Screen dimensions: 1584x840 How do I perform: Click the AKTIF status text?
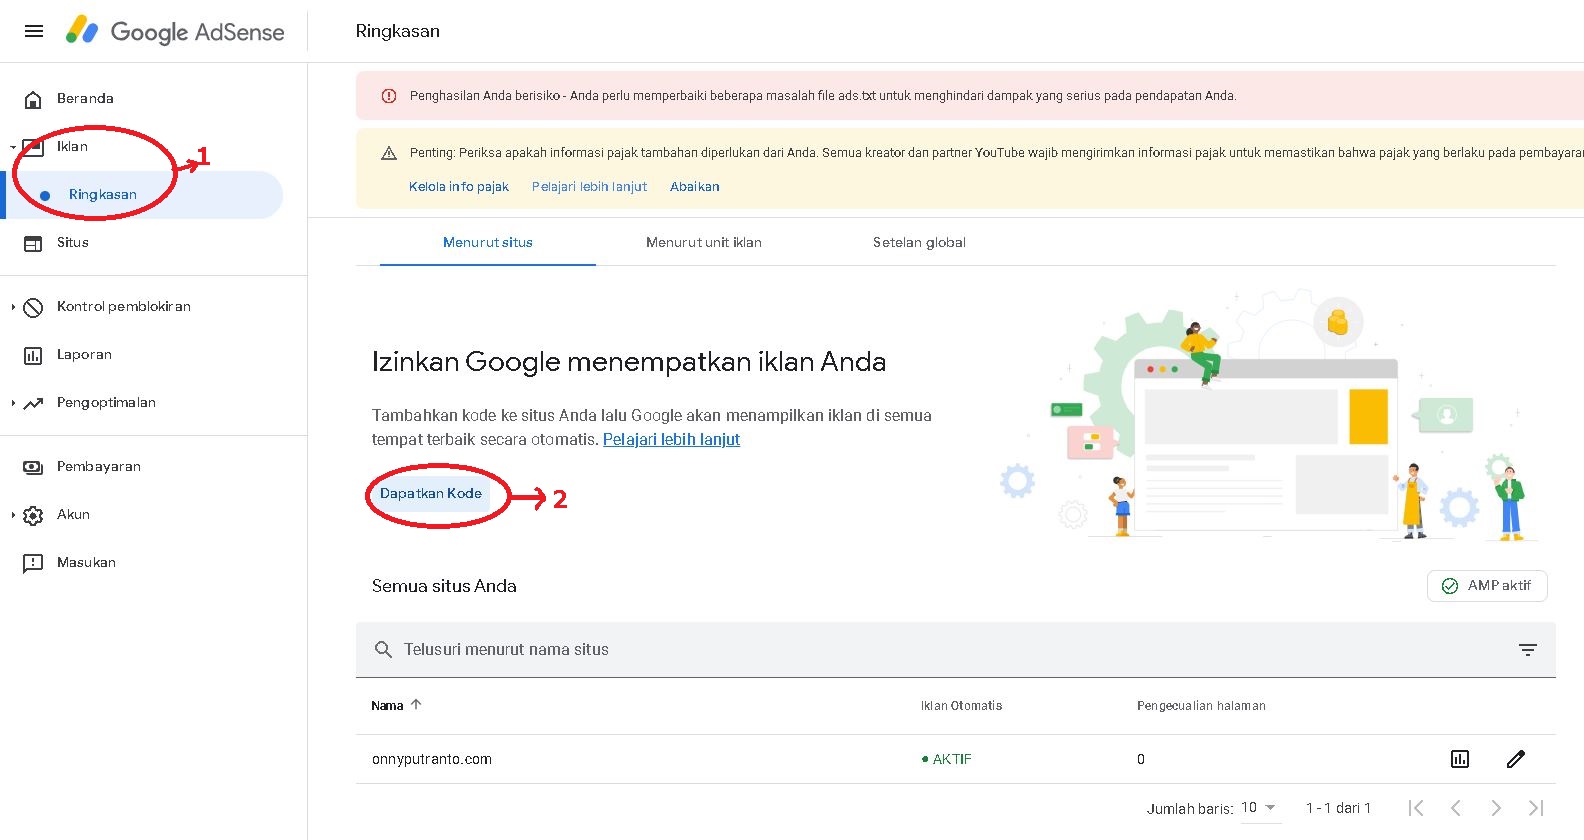click(952, 760)
